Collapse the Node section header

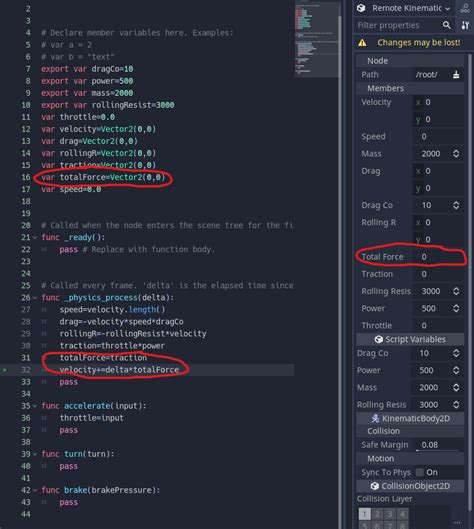coord(410,61)
